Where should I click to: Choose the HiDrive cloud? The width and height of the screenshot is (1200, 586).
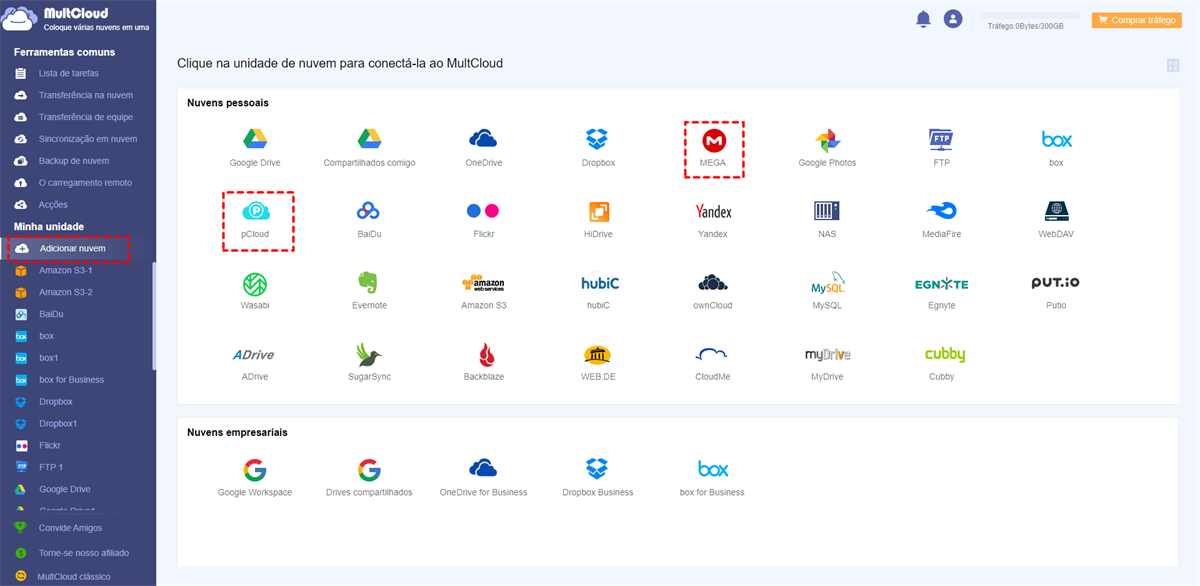click(x=598, y=219)
